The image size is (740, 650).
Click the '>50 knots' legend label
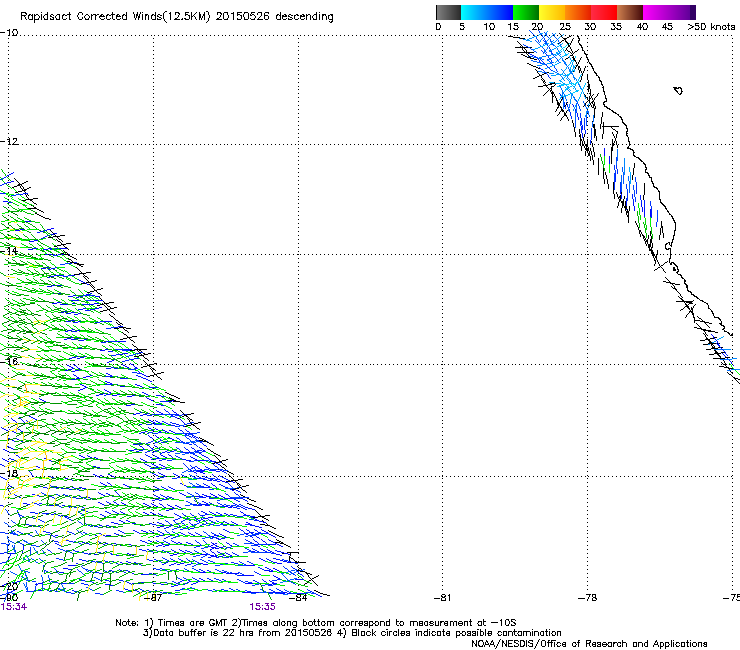coord(711,27)
